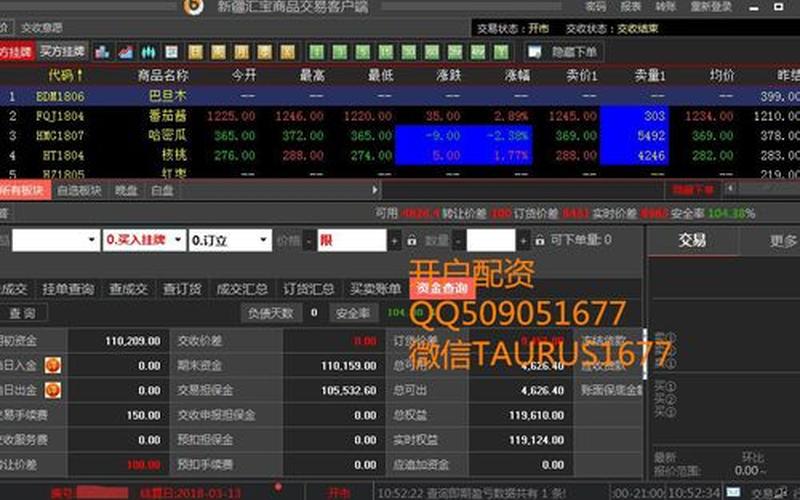Switch to the 更多 panel tab
This screenshot has height=500, width=800.
pos(783,240)
